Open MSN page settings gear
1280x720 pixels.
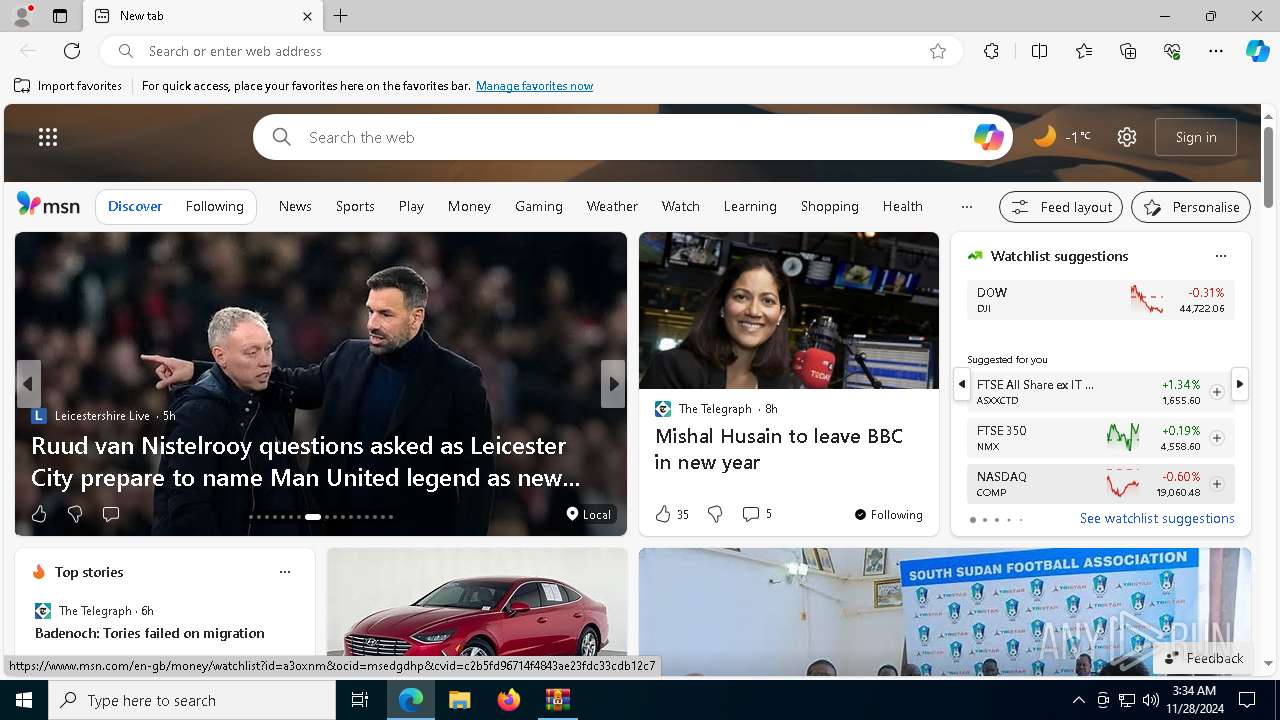click(x=1127, y=137)
